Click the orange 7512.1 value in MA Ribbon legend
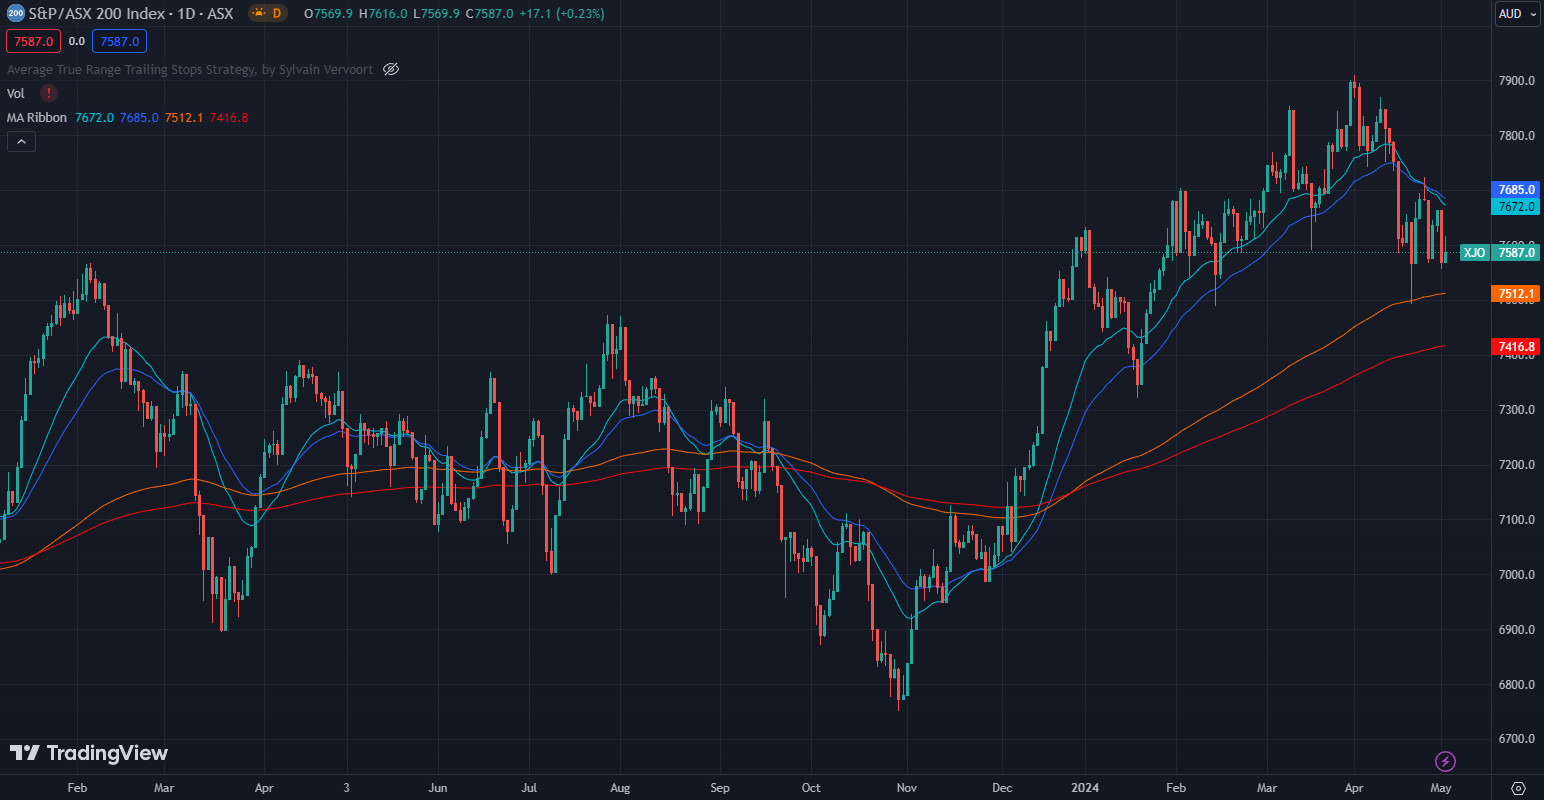Image resolution: width=1544 pixels, height=800 pixels. point(184,117)
